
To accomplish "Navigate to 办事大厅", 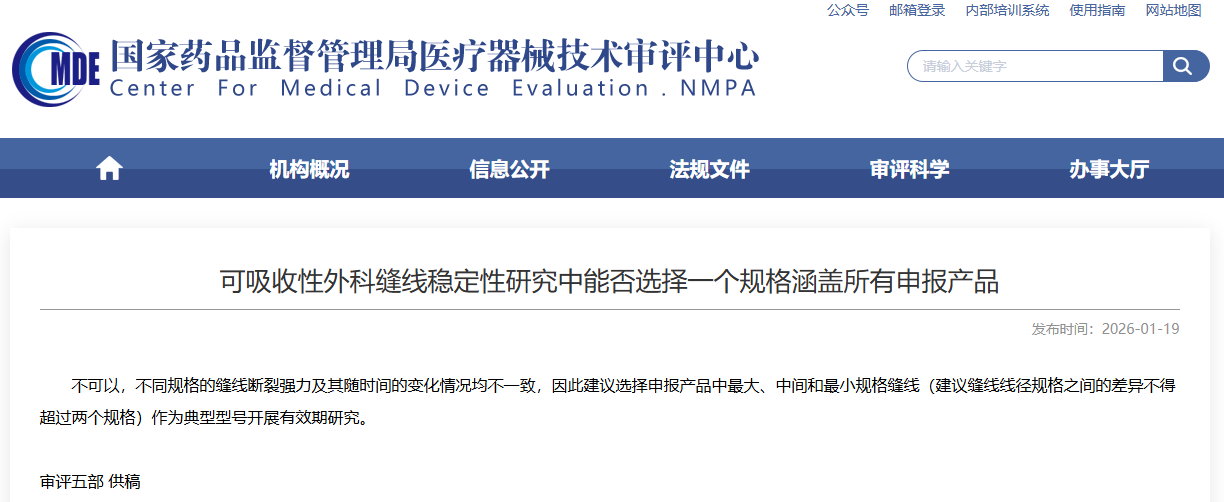I will tap(1109, 169).
